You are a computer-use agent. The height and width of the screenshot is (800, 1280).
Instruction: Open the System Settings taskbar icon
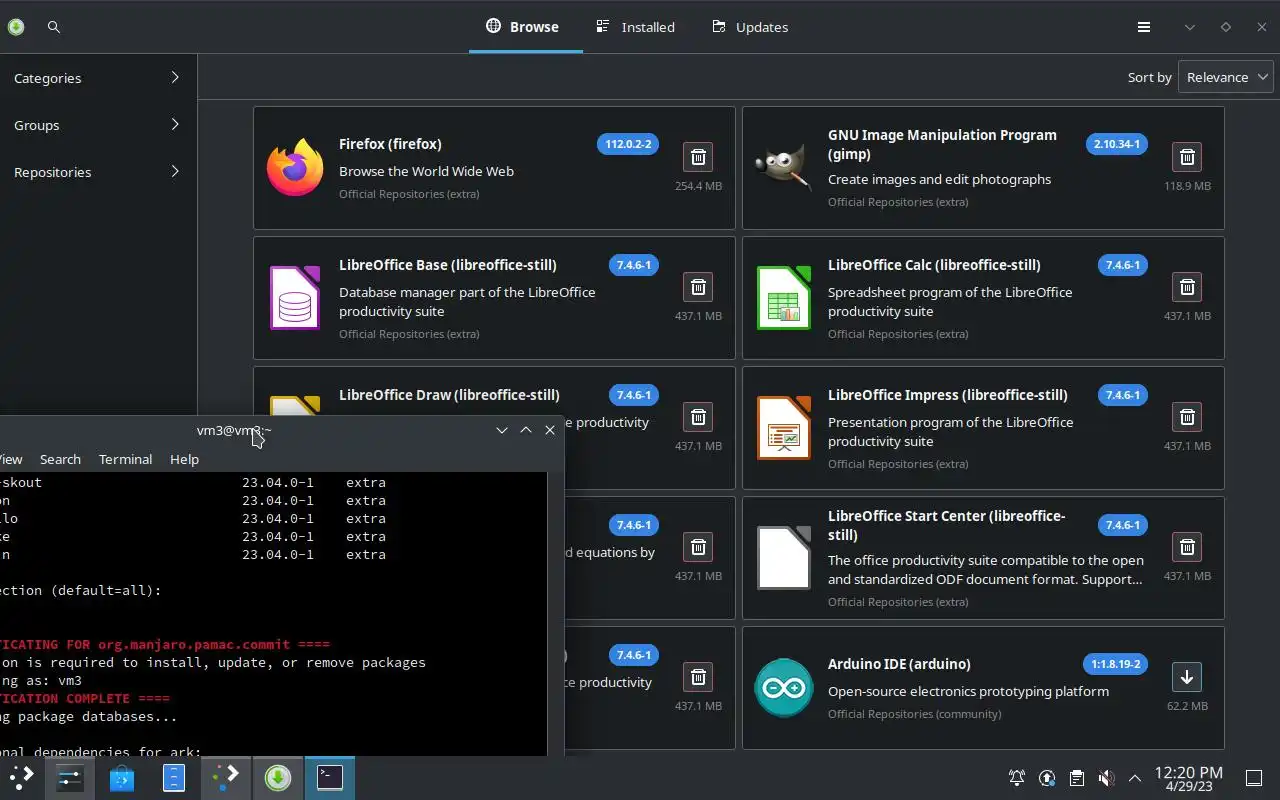pos(70,777)
